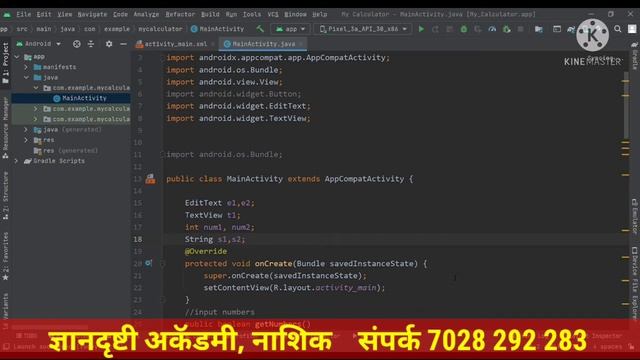Open the Code menu
Viewport: 640px width, 360px height.
(120, 14)
